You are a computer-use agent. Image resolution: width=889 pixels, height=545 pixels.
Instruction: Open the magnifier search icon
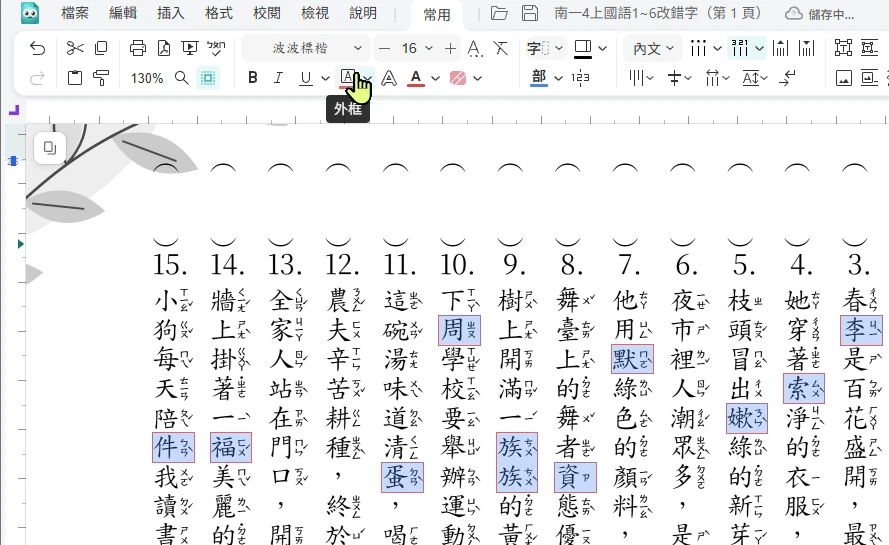pos(181,78)
